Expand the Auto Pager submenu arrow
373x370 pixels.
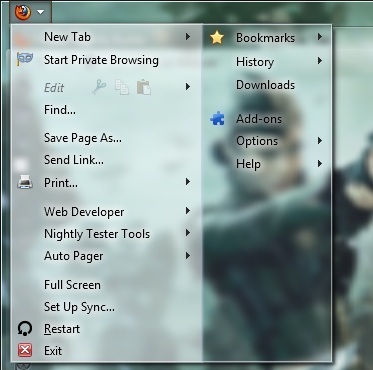pyautogui.click(x=188, y=256)
